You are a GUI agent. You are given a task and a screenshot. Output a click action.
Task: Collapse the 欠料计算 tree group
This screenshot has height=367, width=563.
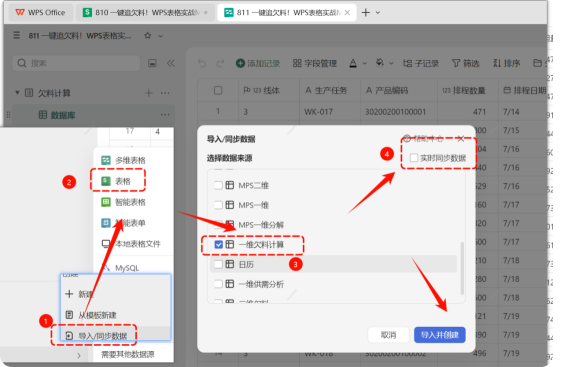pyautogui.click(x=17, y=93)
